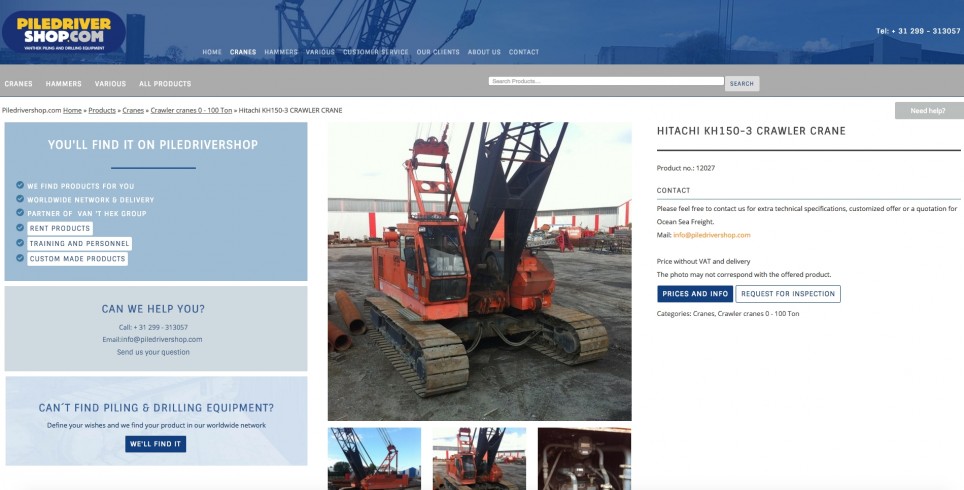The width and height of the screenshot is (964, 490).
Task: Click the telephone number in the header
Action: [918, 31]
